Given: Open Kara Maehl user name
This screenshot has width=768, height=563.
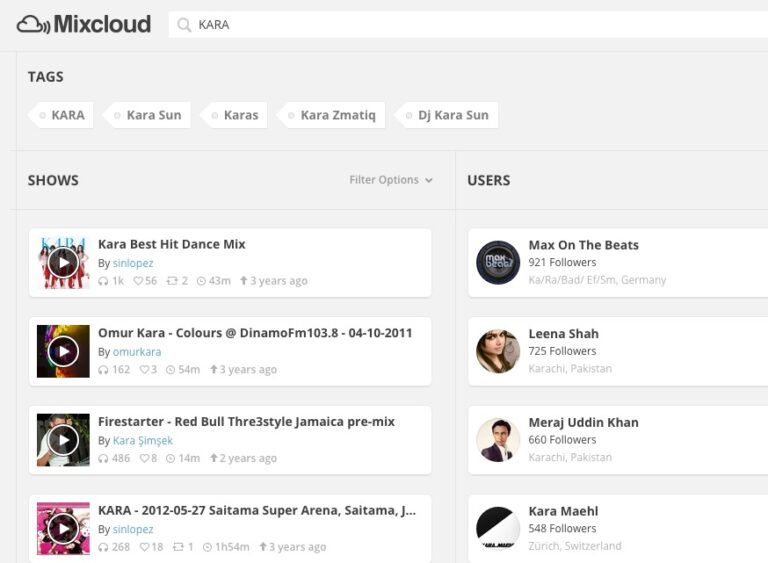Looking at the screenshot, I should pos(563,511).
